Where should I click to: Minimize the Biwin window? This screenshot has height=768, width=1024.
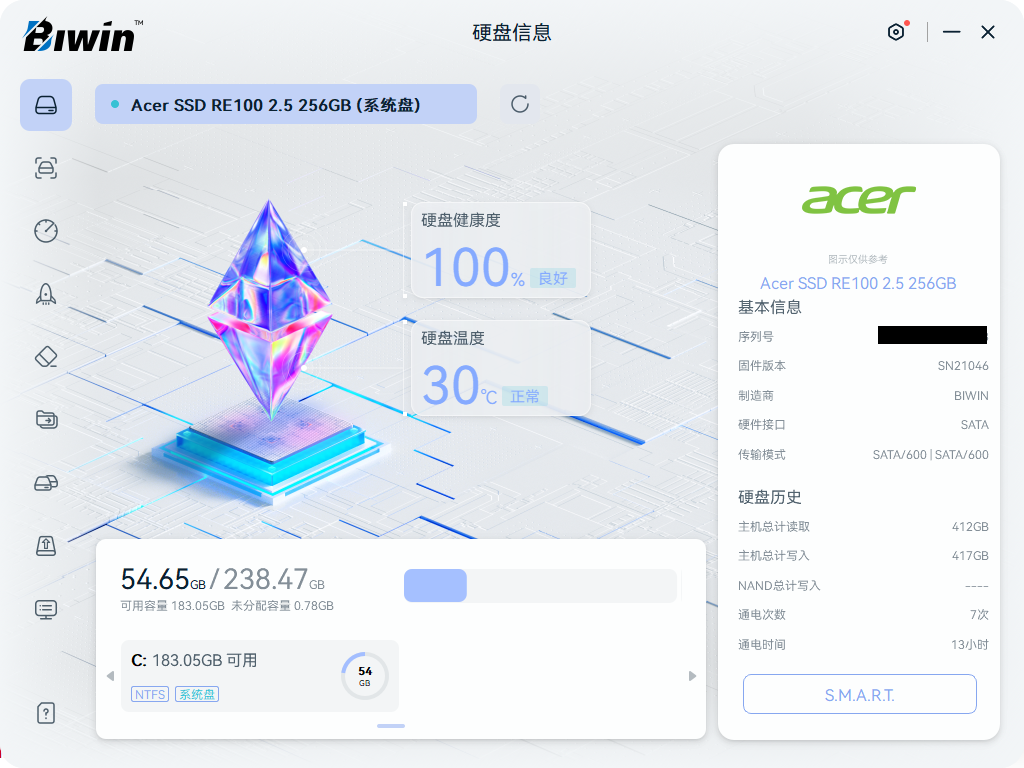click(x=952, y=32)
